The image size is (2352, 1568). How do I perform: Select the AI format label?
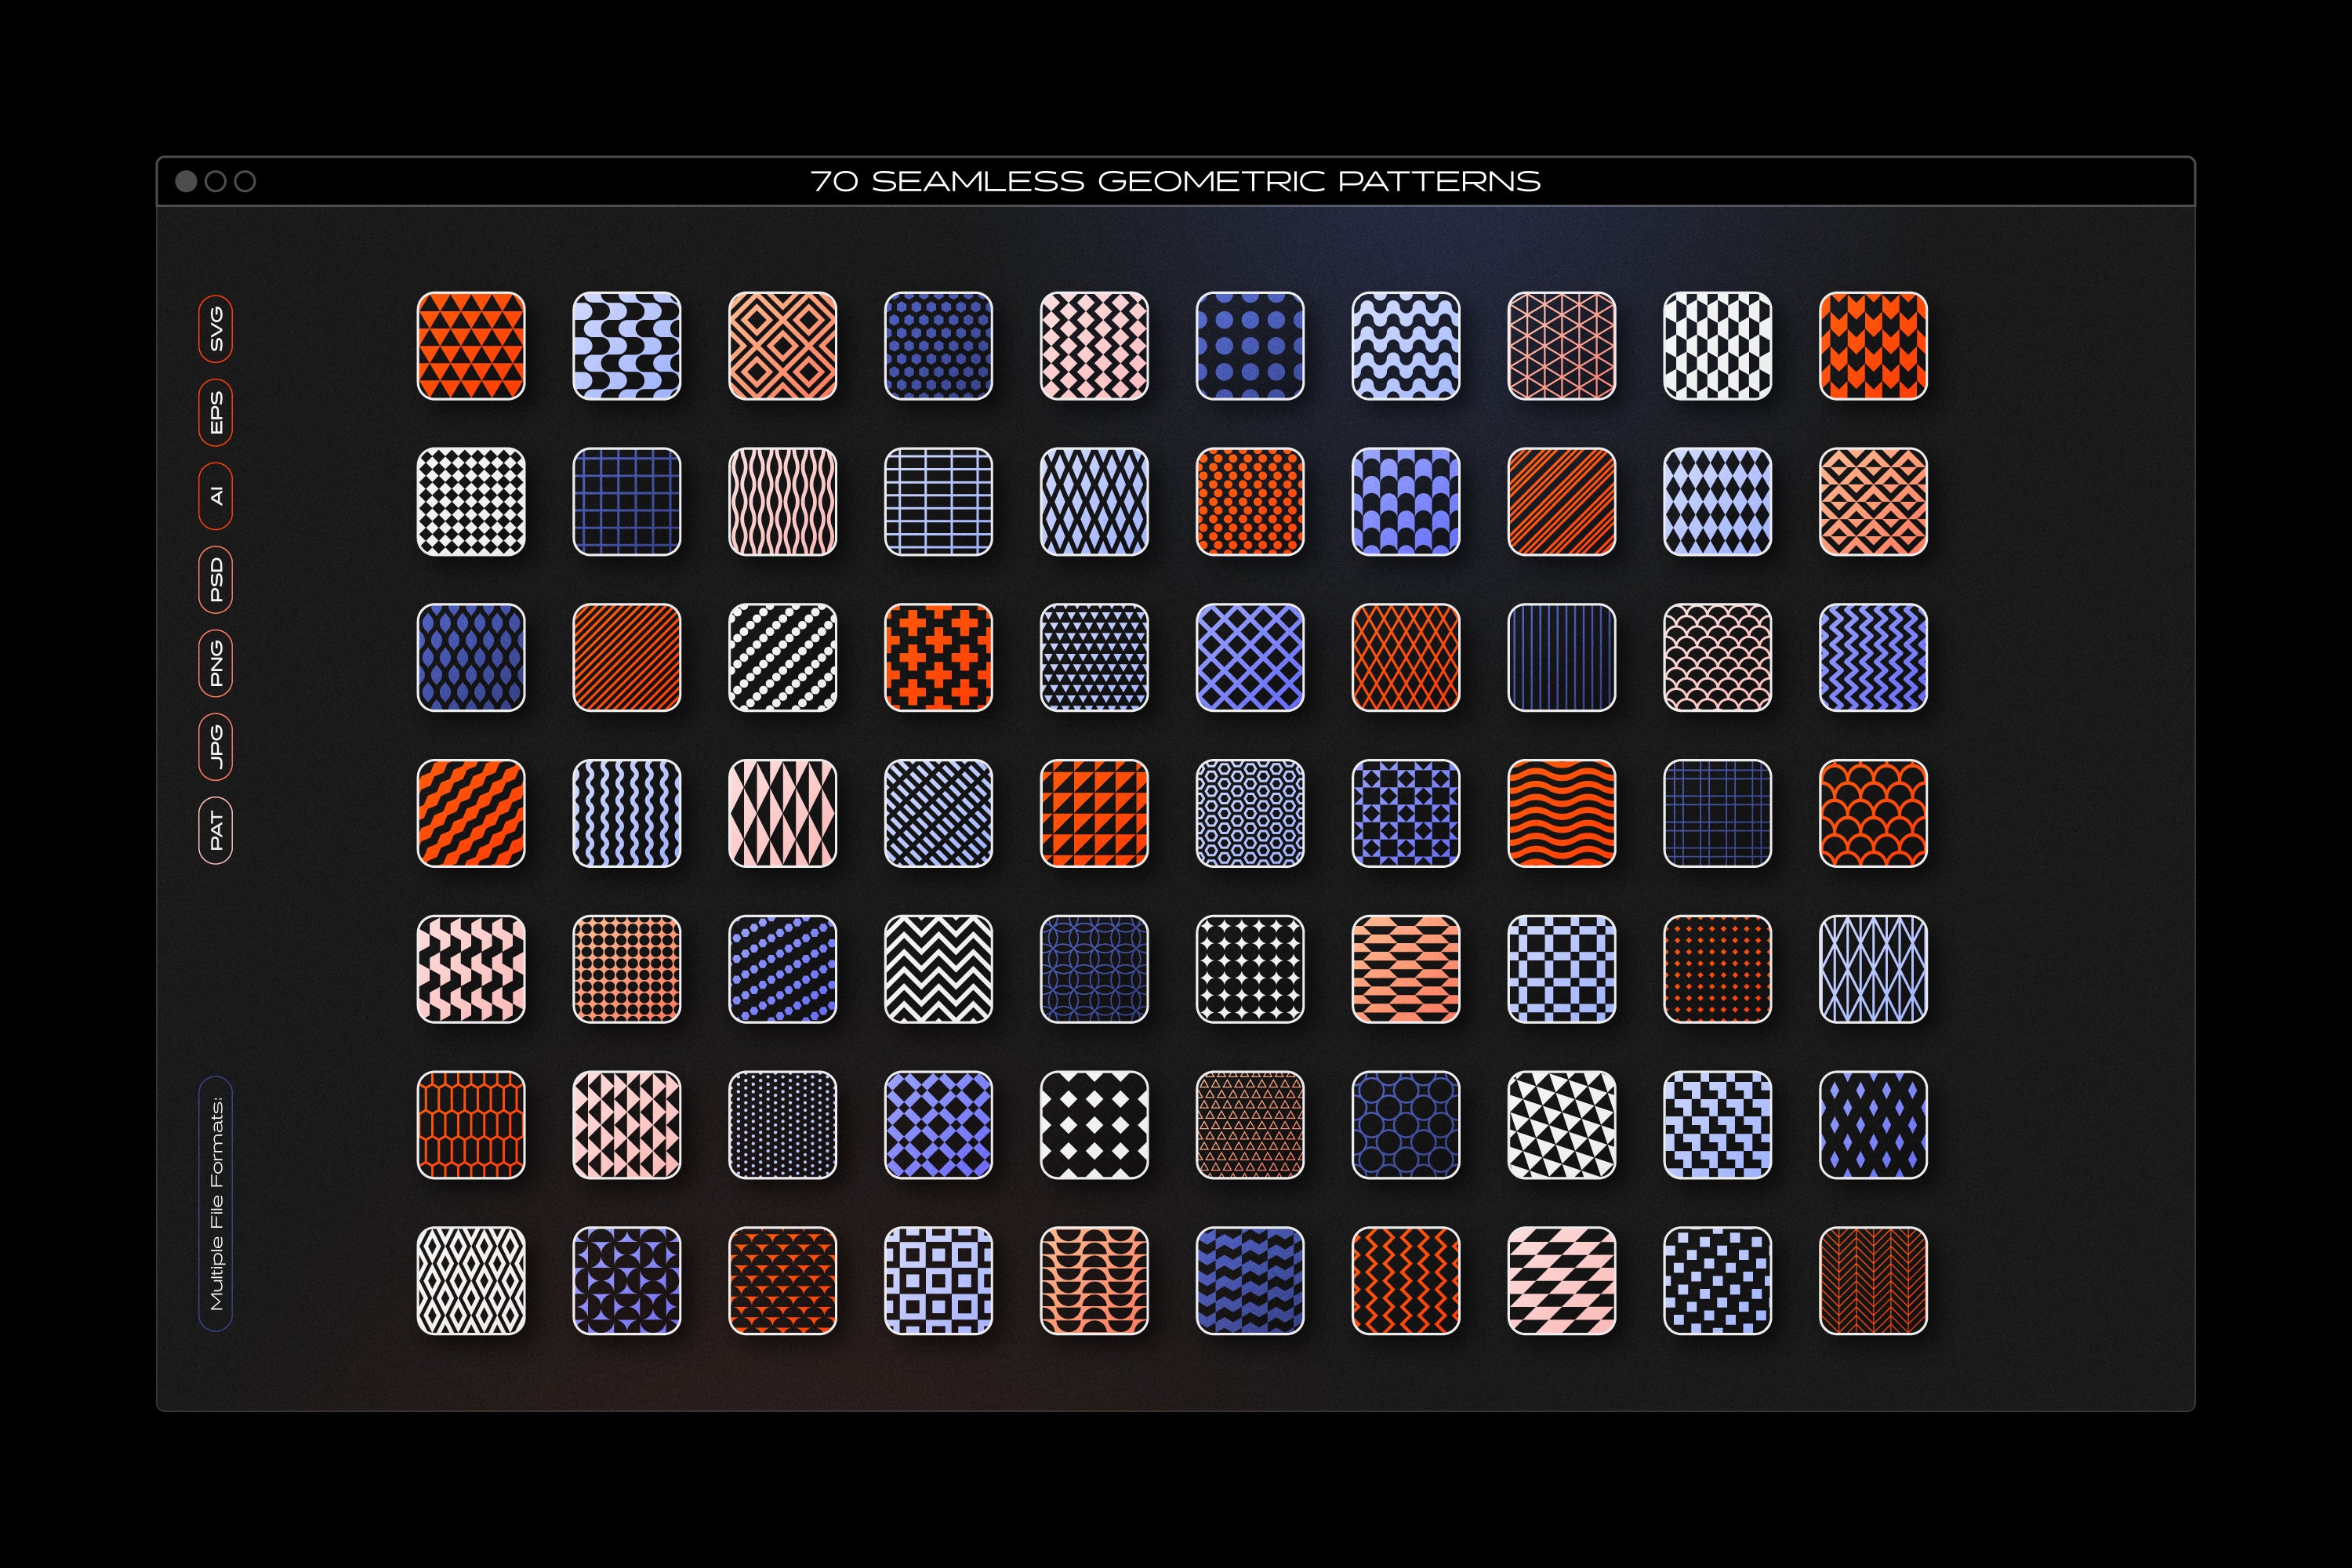tap(216, 496)
